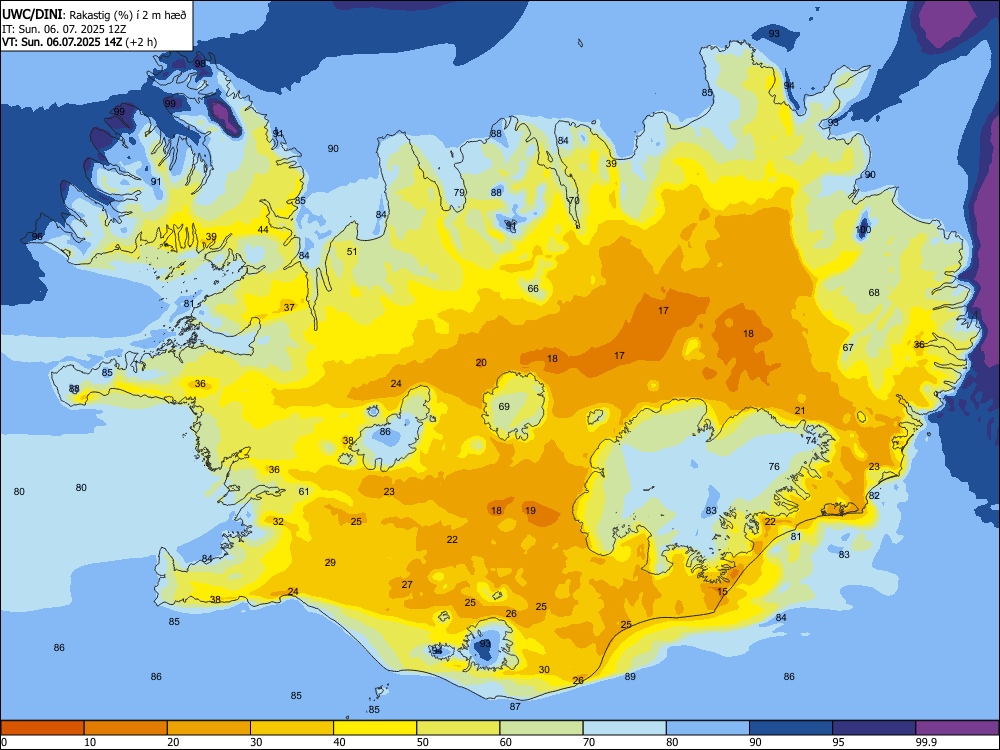Click the humidity value 19 on the map
1000x750 pixels.
531,510
